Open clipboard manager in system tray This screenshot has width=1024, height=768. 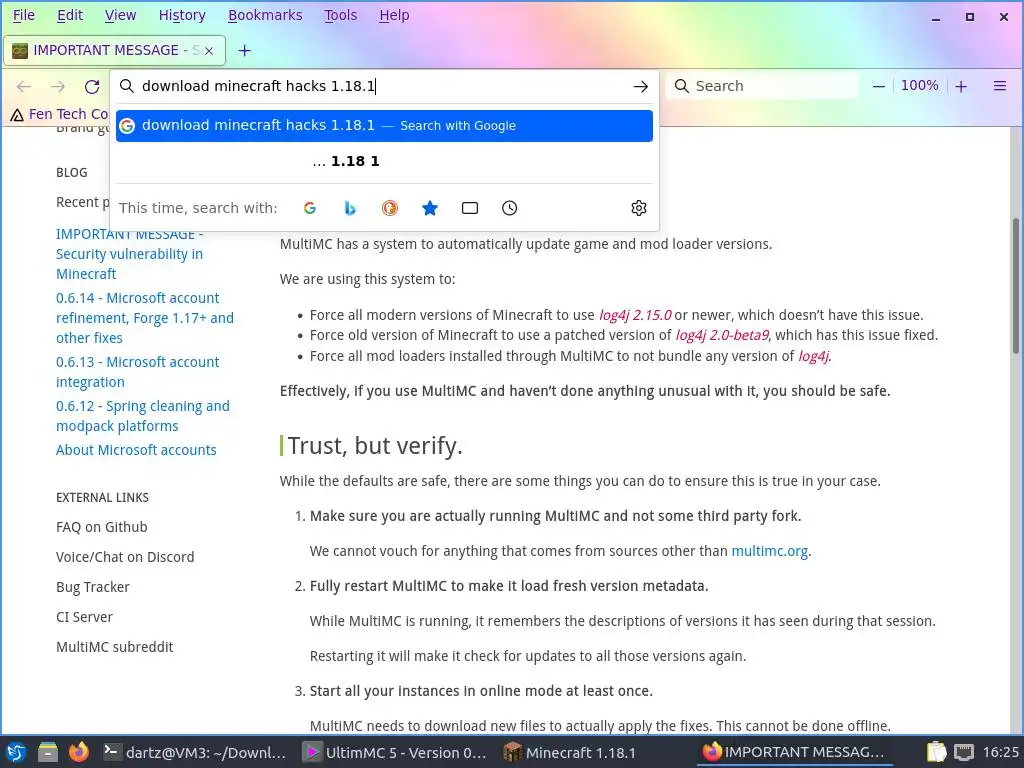pyautogui.click(x=936, y=752)
